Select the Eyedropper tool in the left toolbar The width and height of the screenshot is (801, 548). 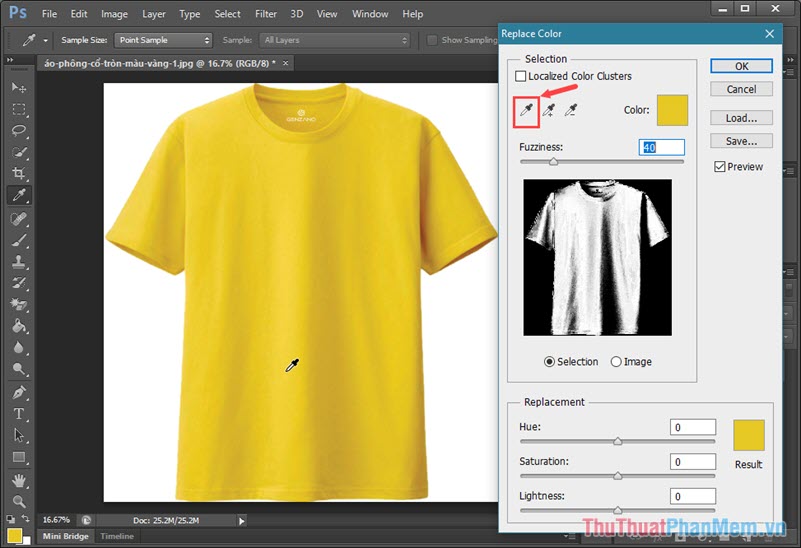coord(19,195)
